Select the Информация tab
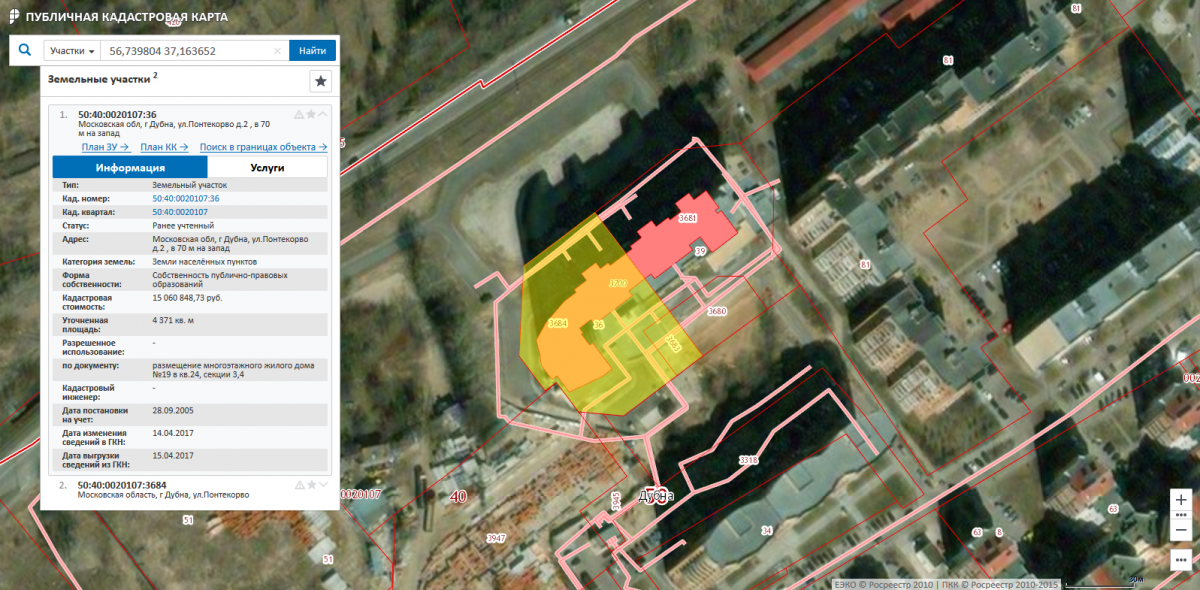The width and height of the screenshot is (1200, 590). pos(130,168)
